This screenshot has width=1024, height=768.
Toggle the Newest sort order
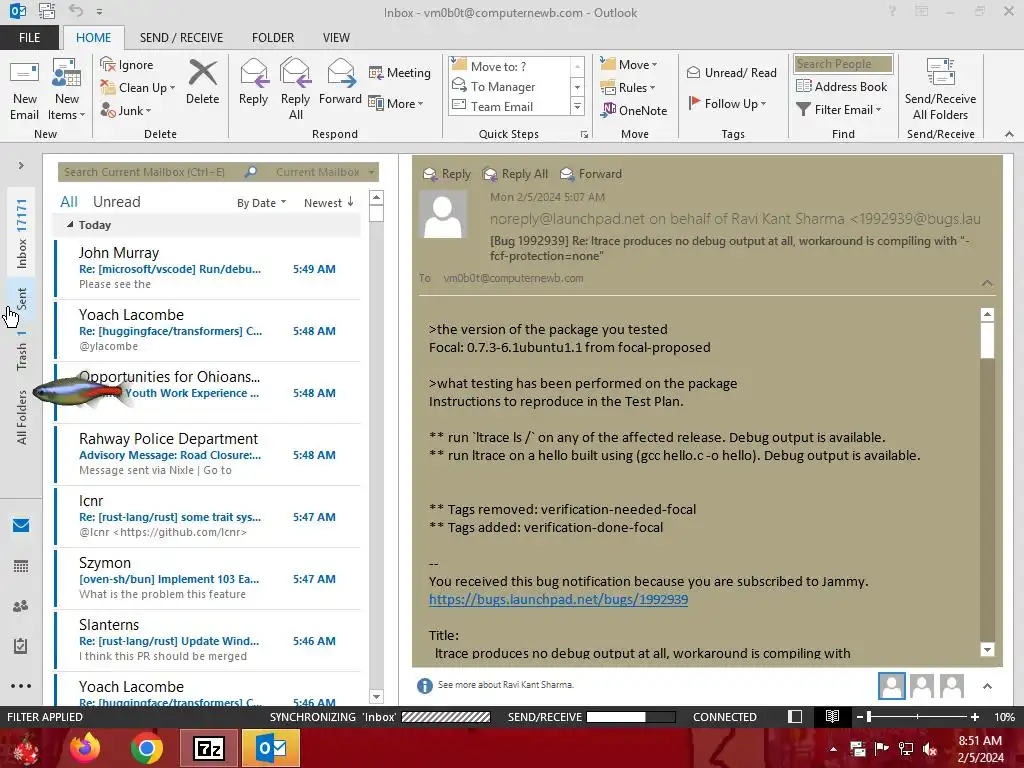328,203
